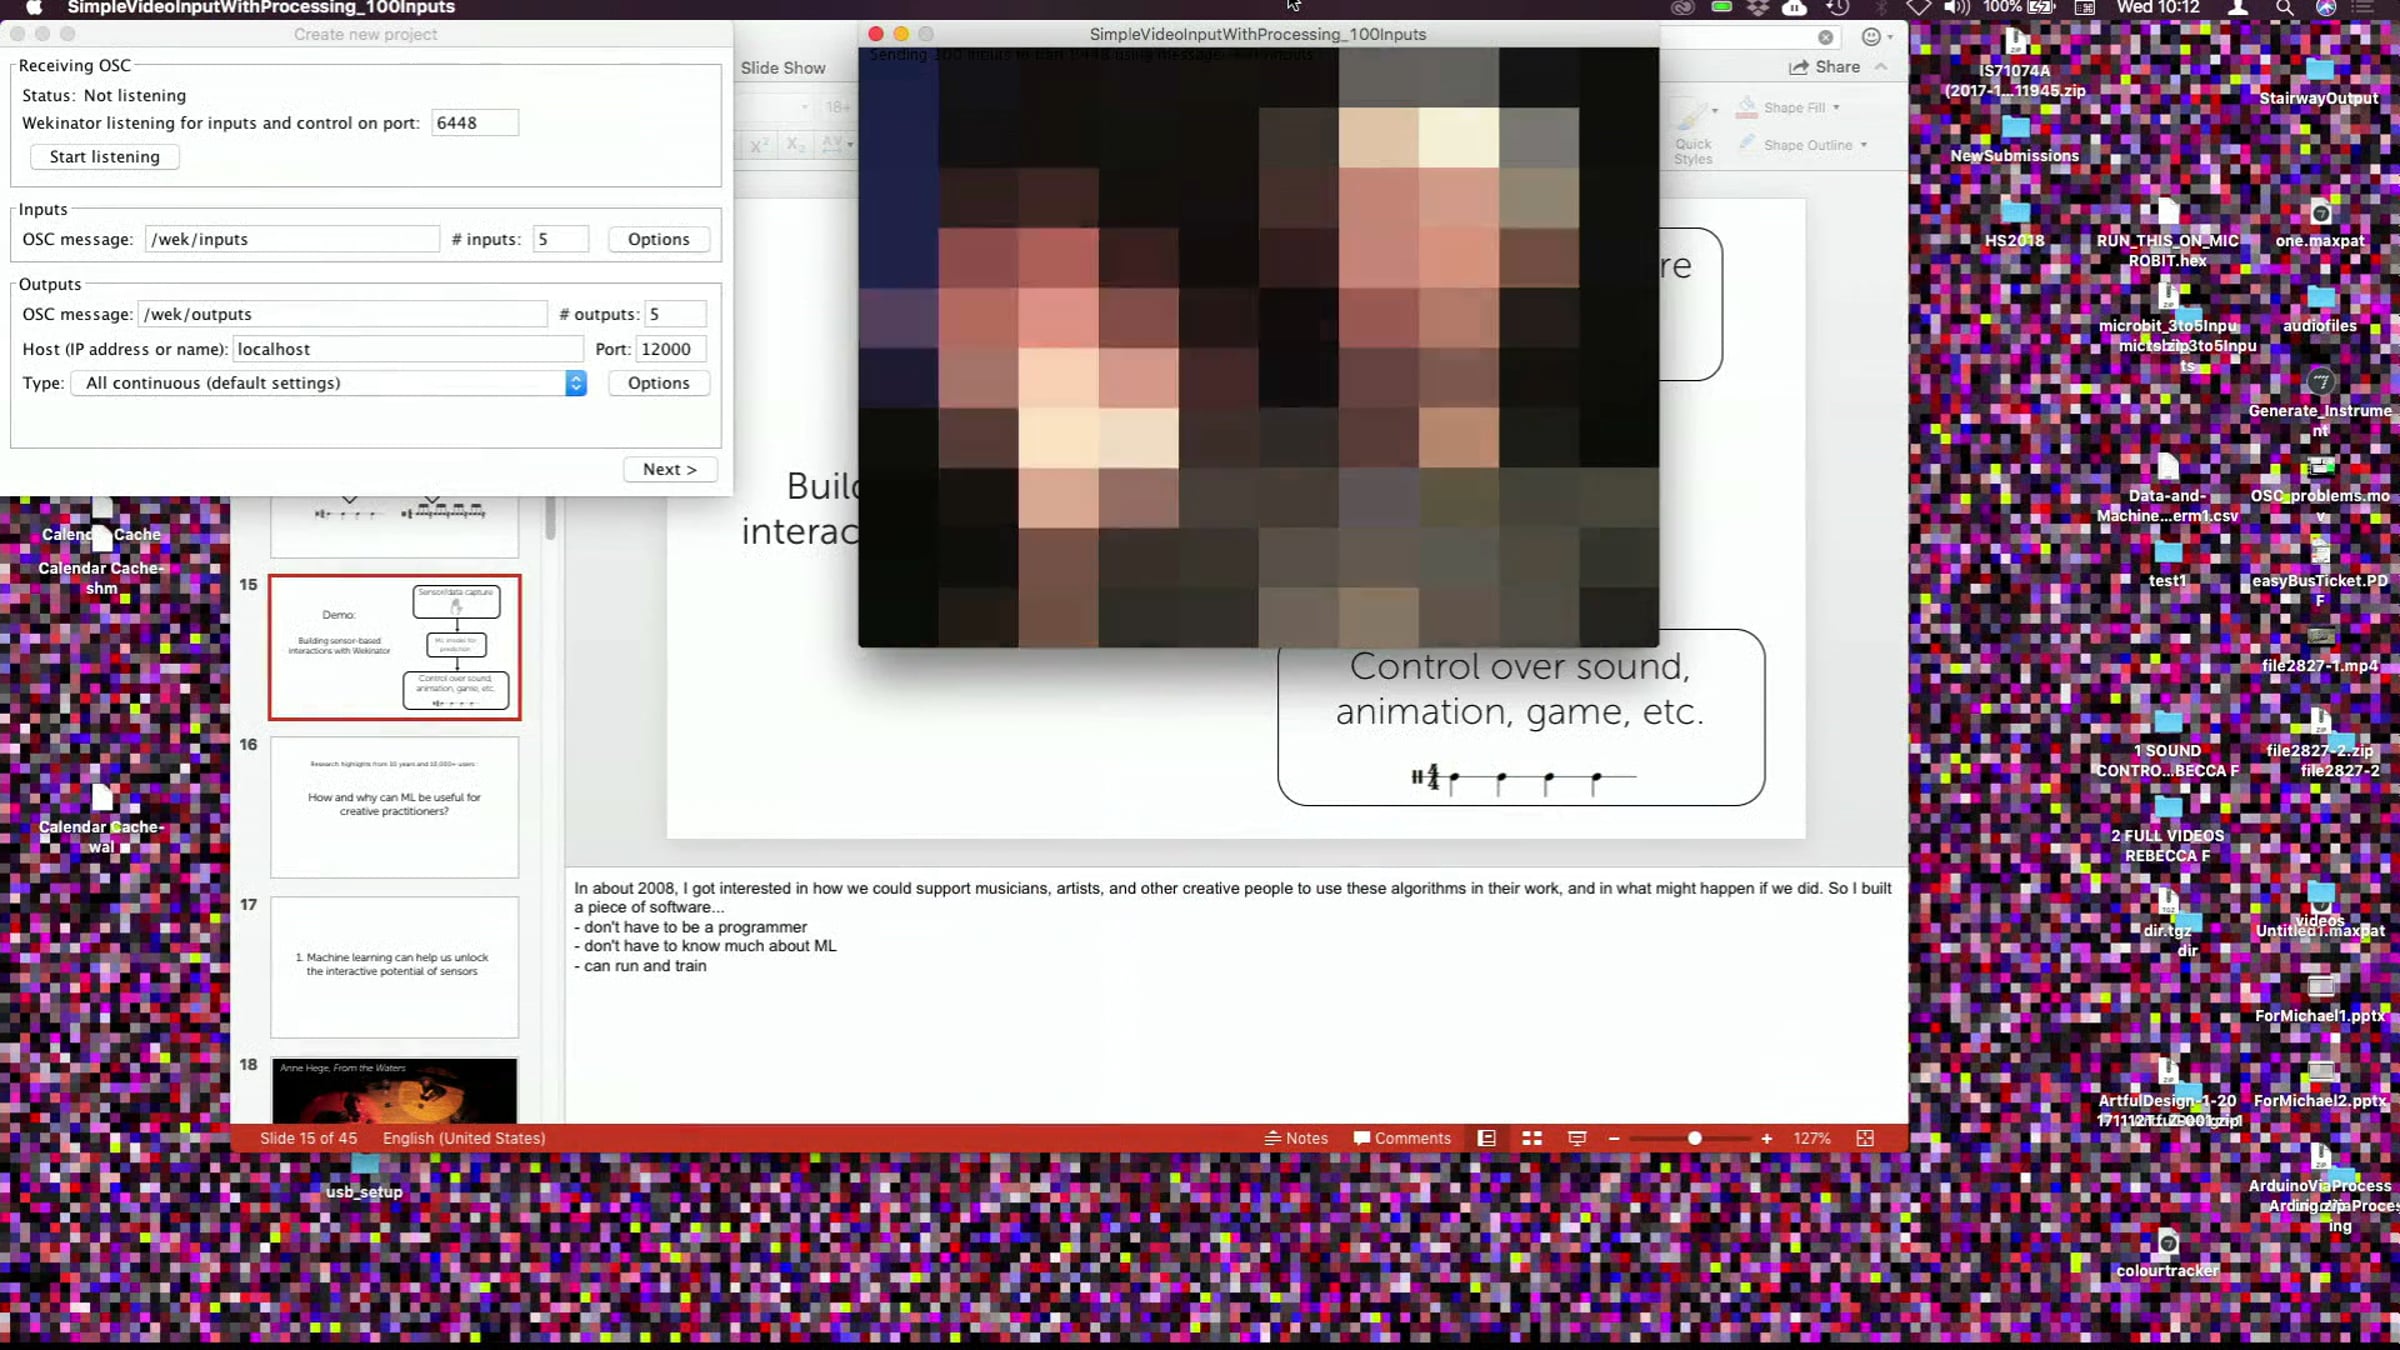Screen dimensions: 2400x1350
Task: Open the output Type dropdown 'All continuous'
Action: 328,383
